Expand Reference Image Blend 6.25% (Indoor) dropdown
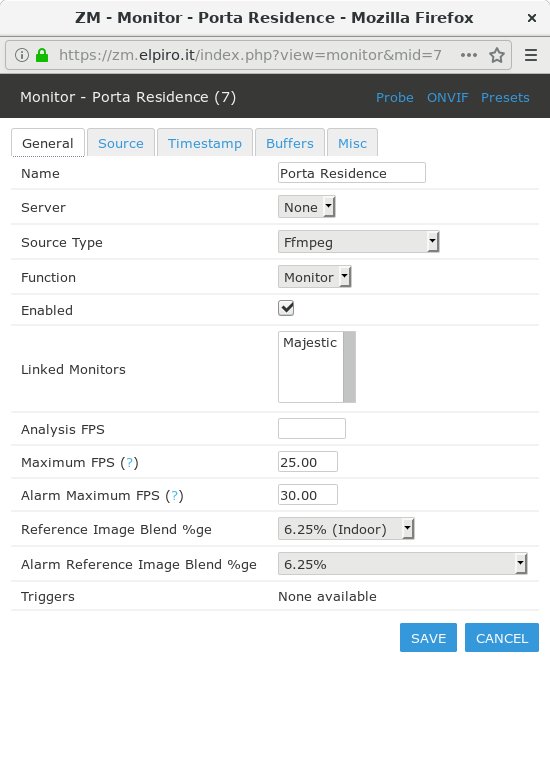Screen dimensions: 550x774 click(346, 529)
